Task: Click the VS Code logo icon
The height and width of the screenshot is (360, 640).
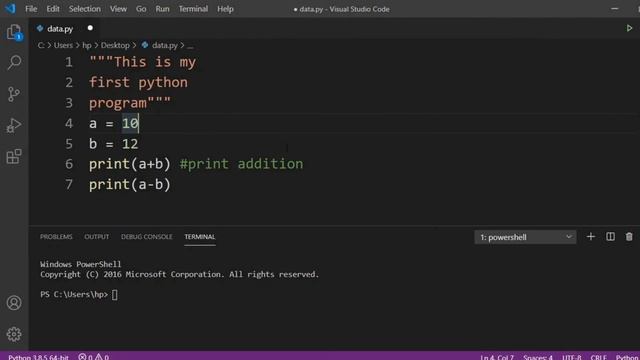Action: coord(10,9)
